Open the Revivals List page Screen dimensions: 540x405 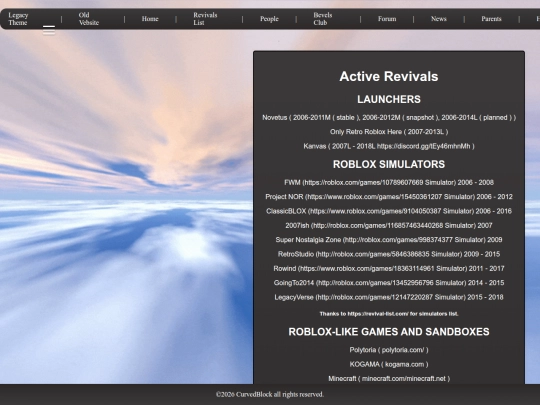[205, 19]
